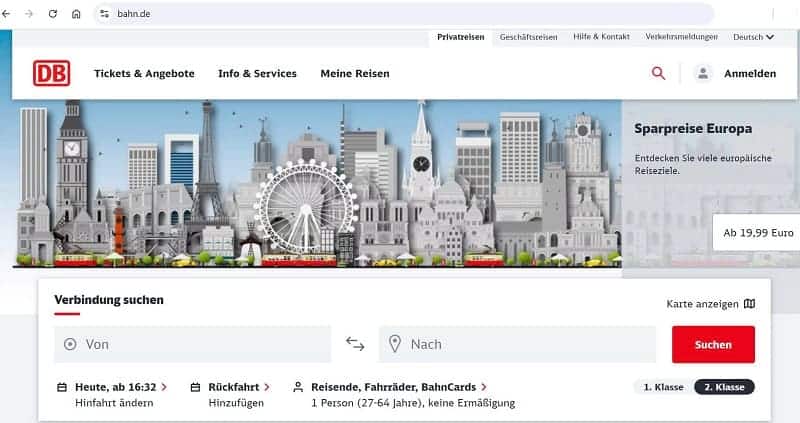Image resolution: width=800 pixels, height=423 pixels.
Task: Click the DB logo
Action: tap(51, 73)
